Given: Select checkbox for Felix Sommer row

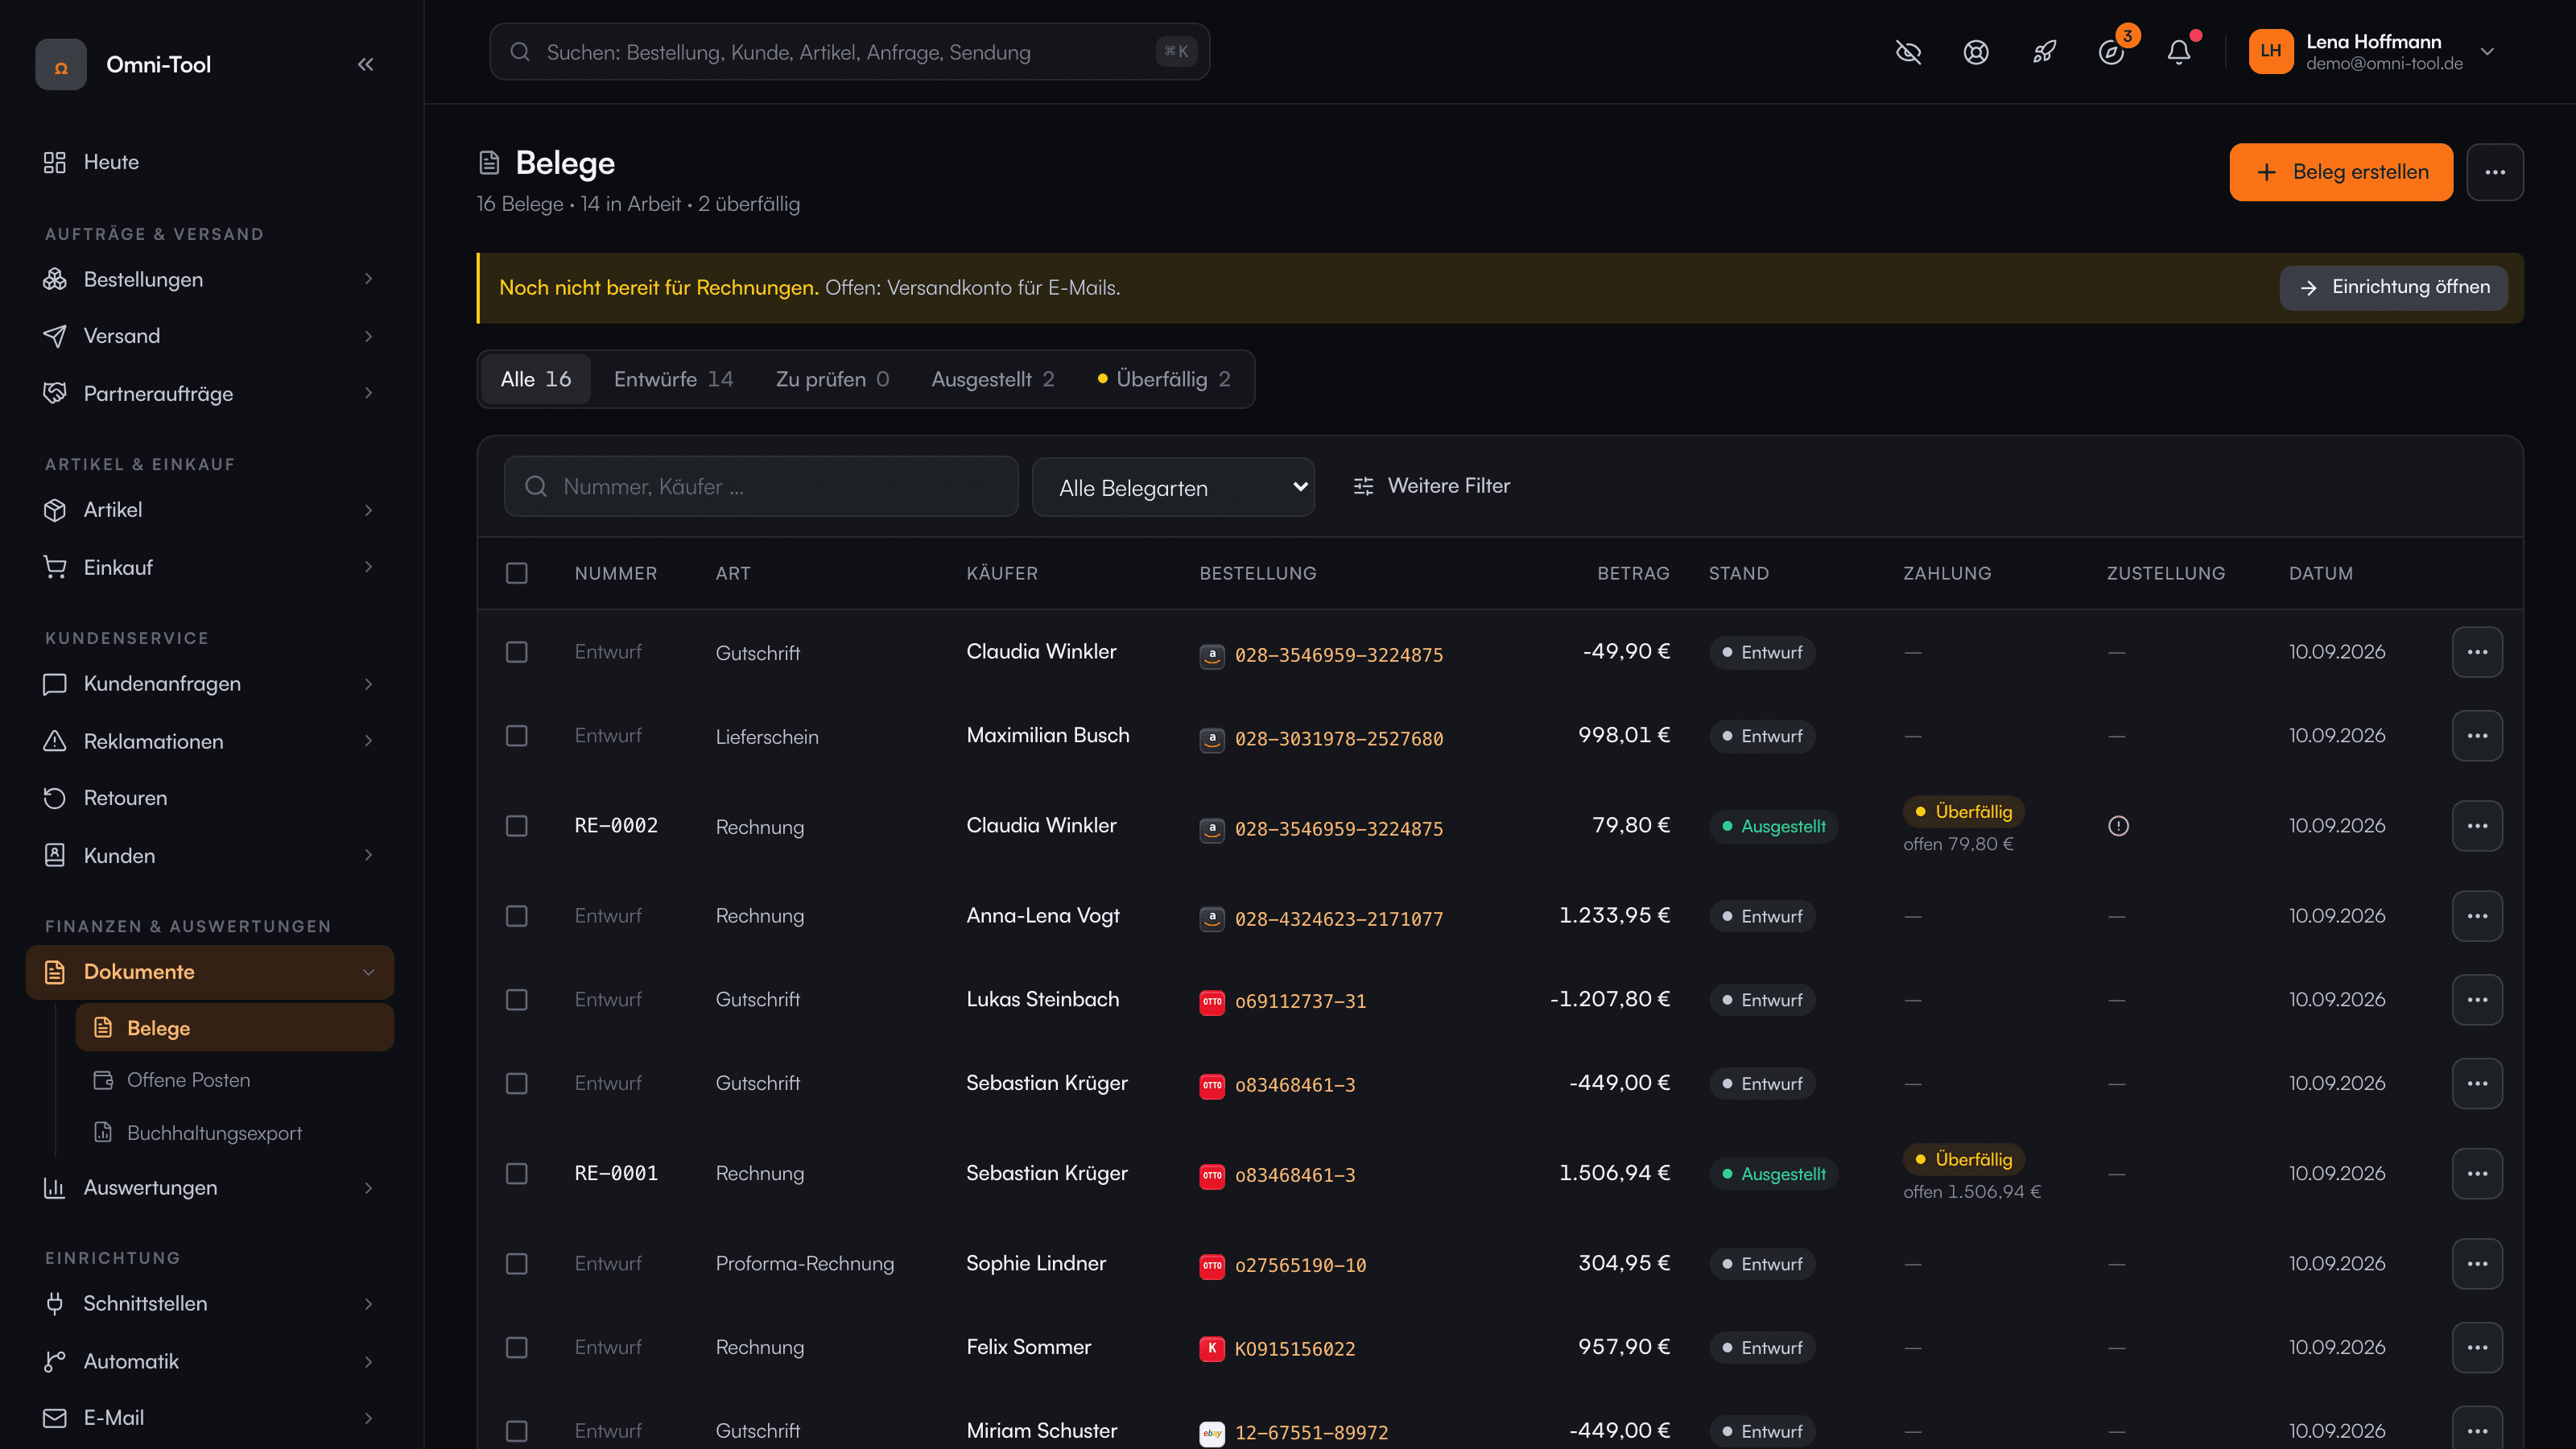Looking at the screenshot, I should coord(517,1348).
